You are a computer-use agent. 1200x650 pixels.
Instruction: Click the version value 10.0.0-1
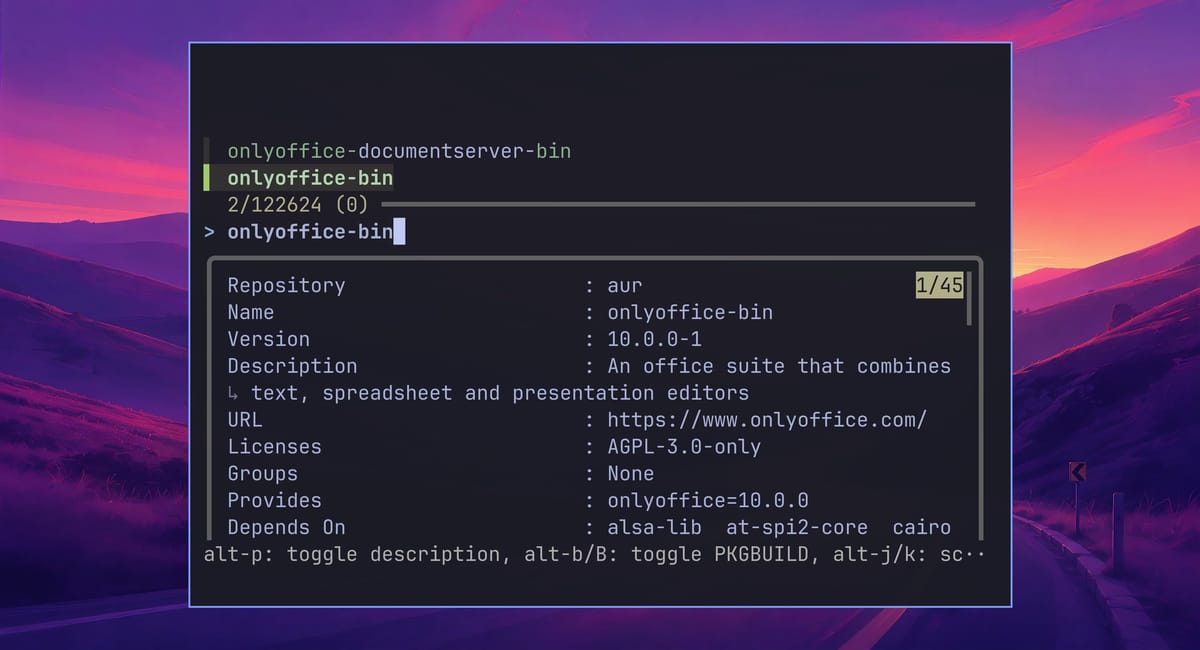pyautogui.click(x=654, y=339)
